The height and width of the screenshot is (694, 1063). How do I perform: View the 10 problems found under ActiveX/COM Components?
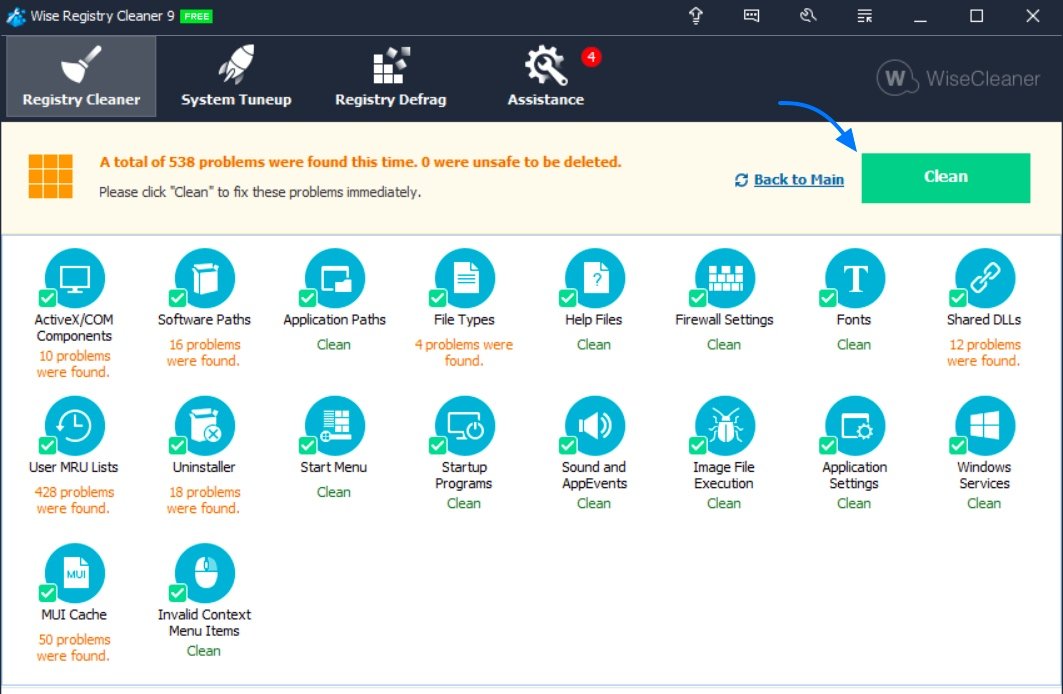coord(74,364)
